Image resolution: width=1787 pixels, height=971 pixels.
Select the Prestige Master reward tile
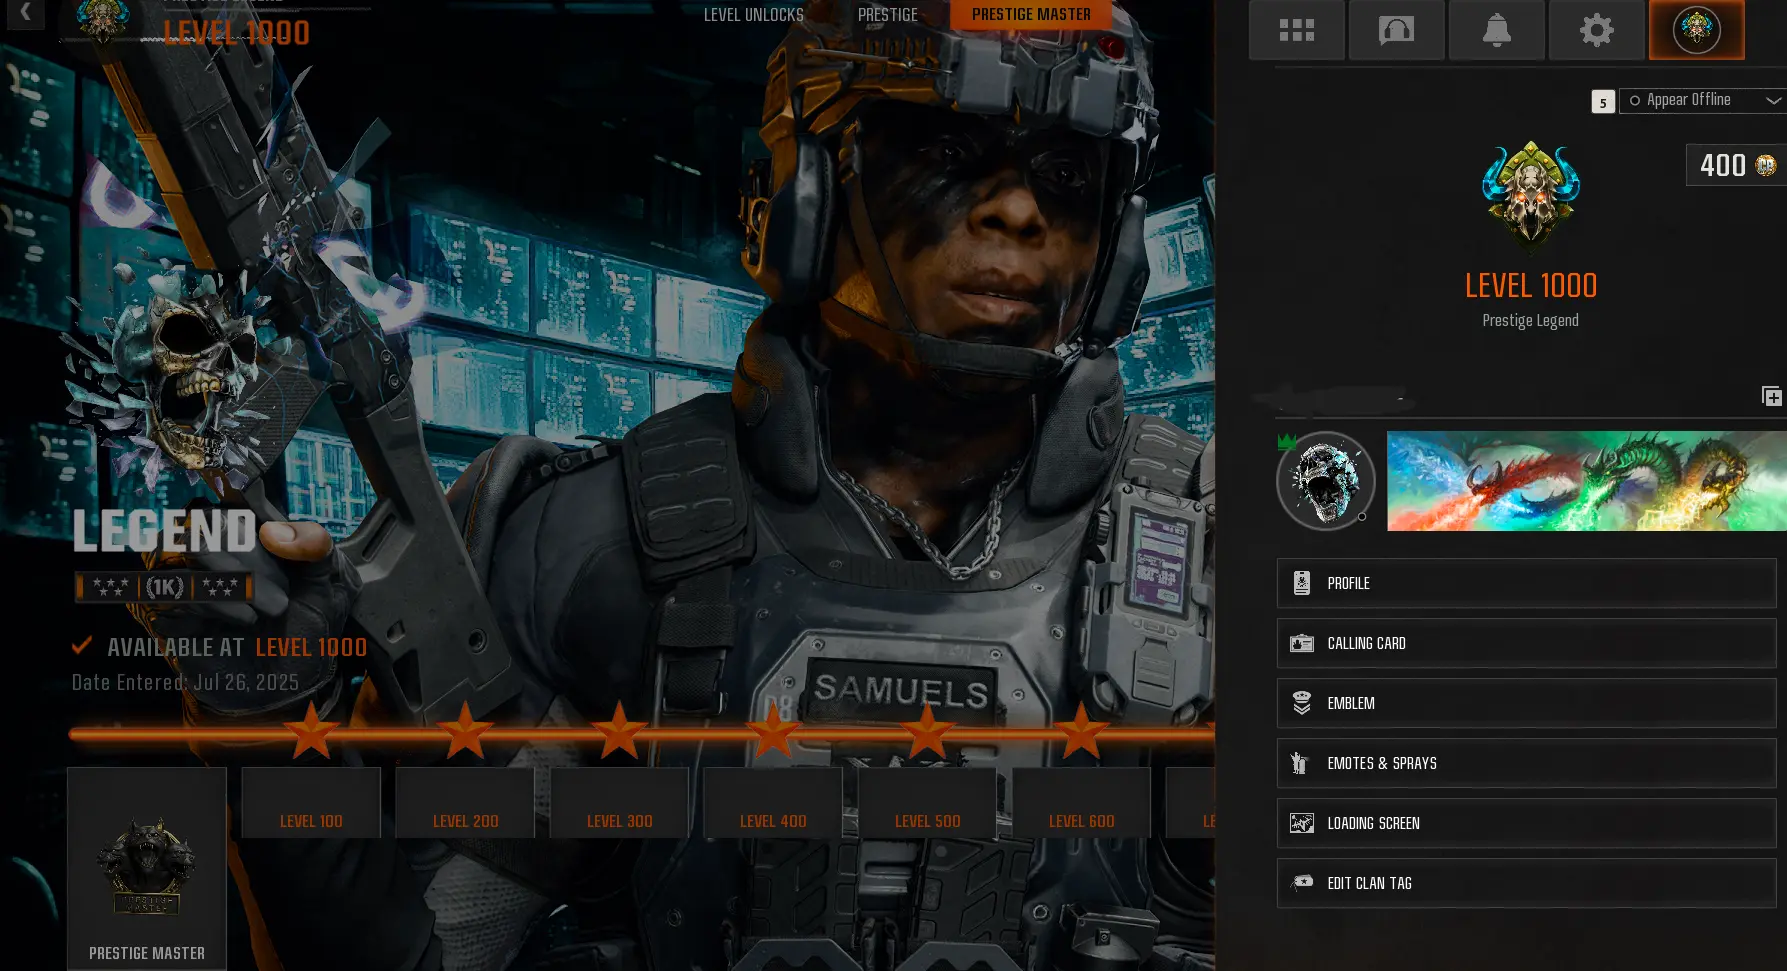coord(147,867)
